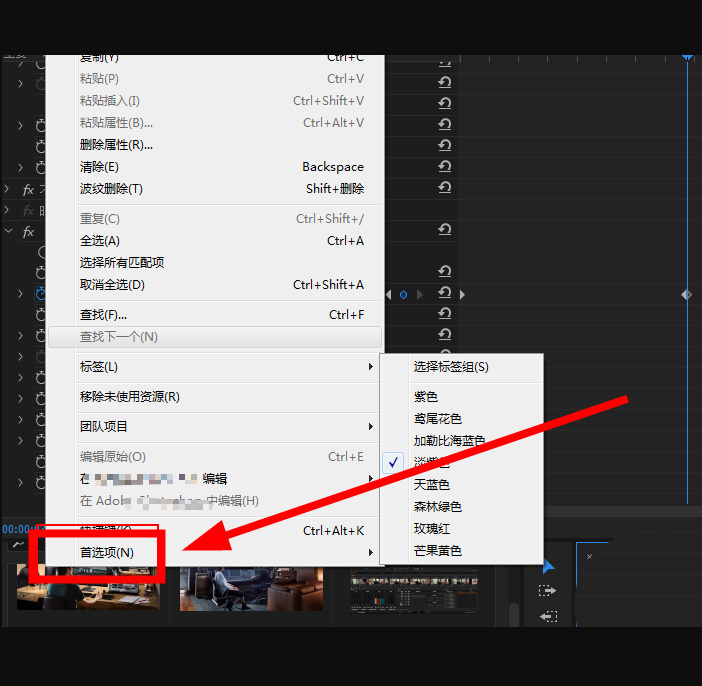Click the vertical scrollbar beside the thumbnails
This screenshot has height=686, width=702.
(x=514, y=614)
